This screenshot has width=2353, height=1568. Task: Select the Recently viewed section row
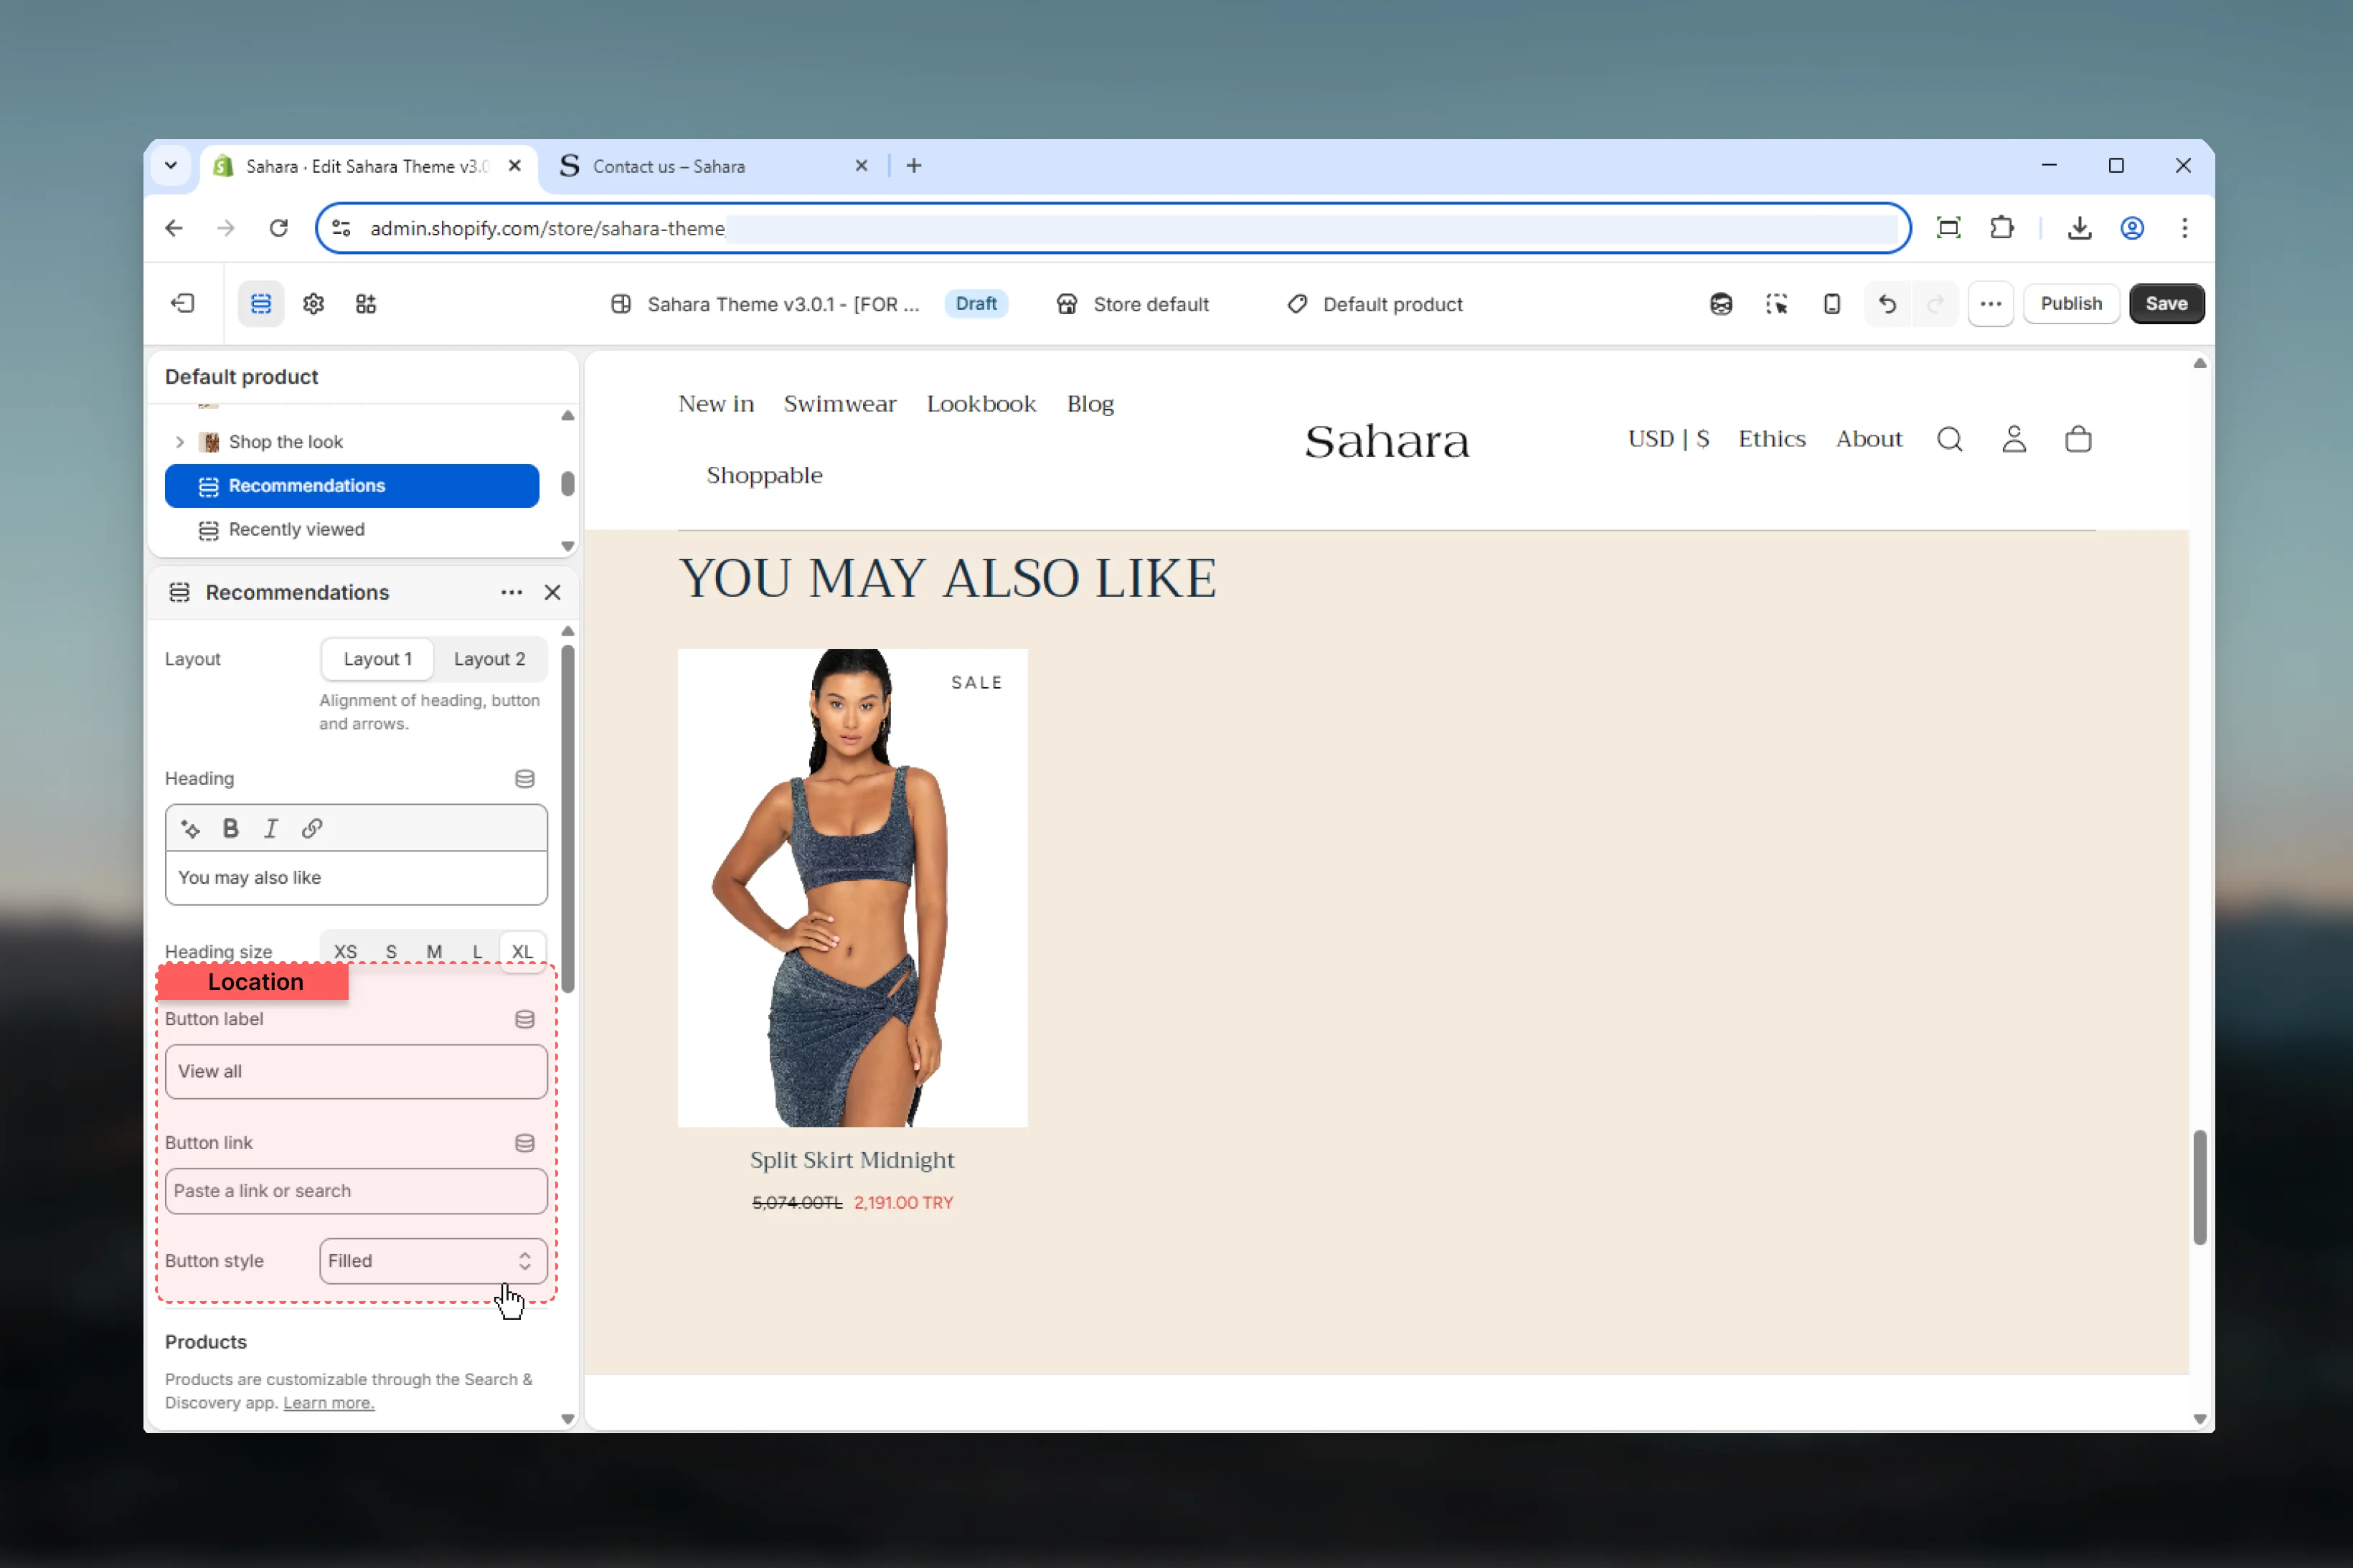coord(352,529)
